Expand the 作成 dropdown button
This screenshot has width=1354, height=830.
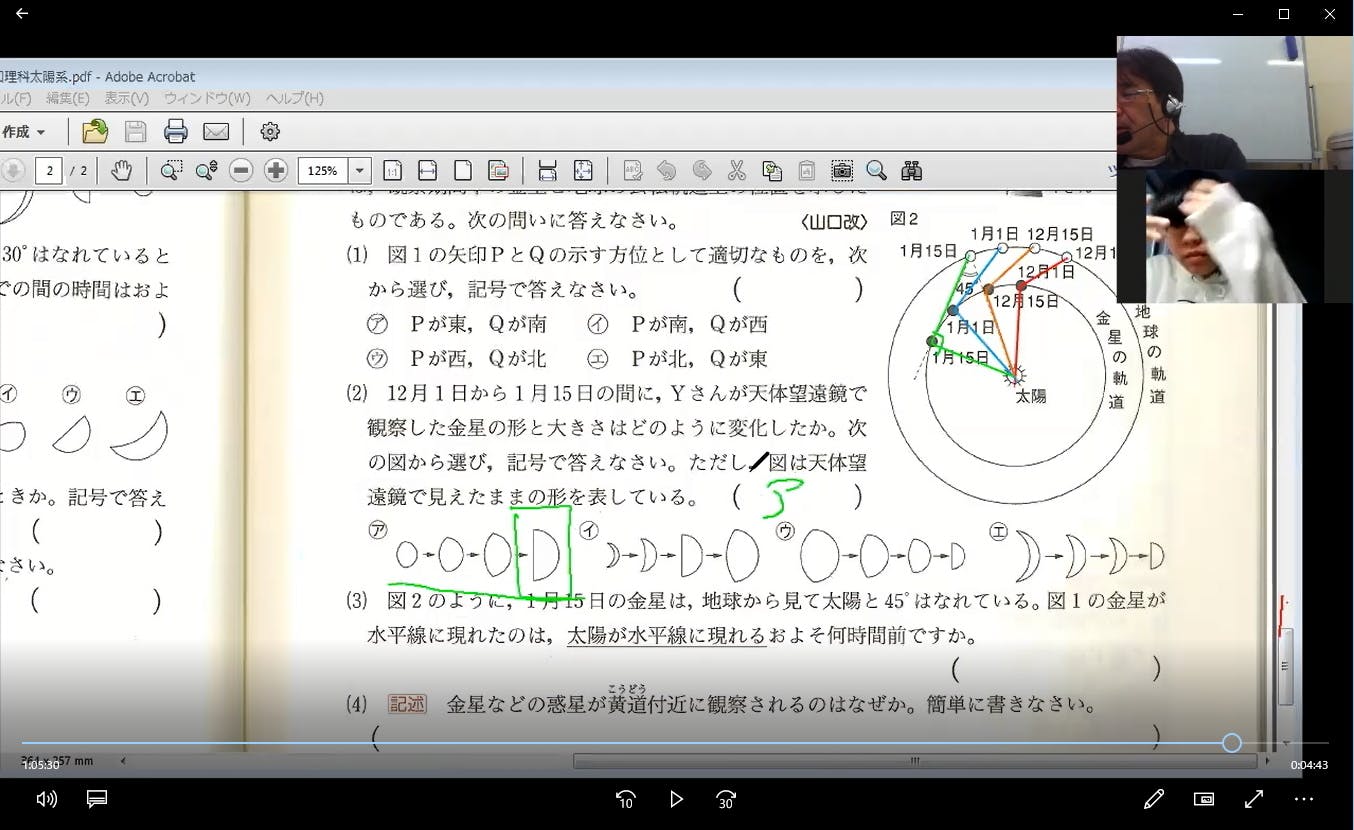tap(24, 132)
